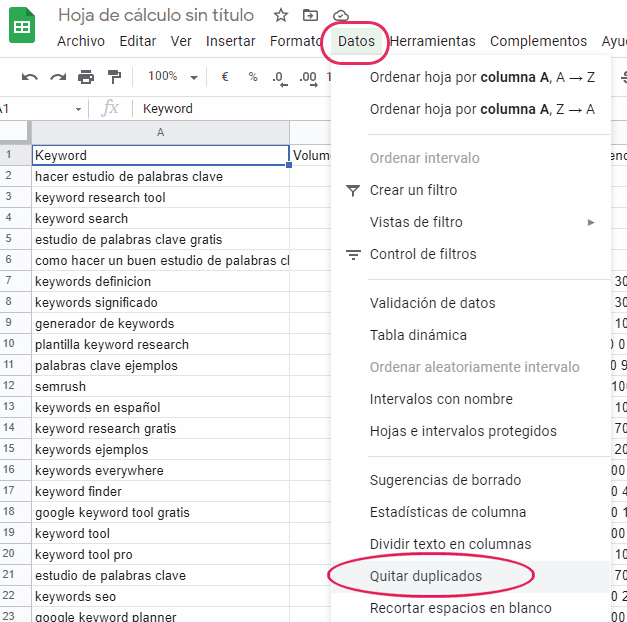Click the Datos menu
The image size is (627, 622).
[x=356, y=41]
